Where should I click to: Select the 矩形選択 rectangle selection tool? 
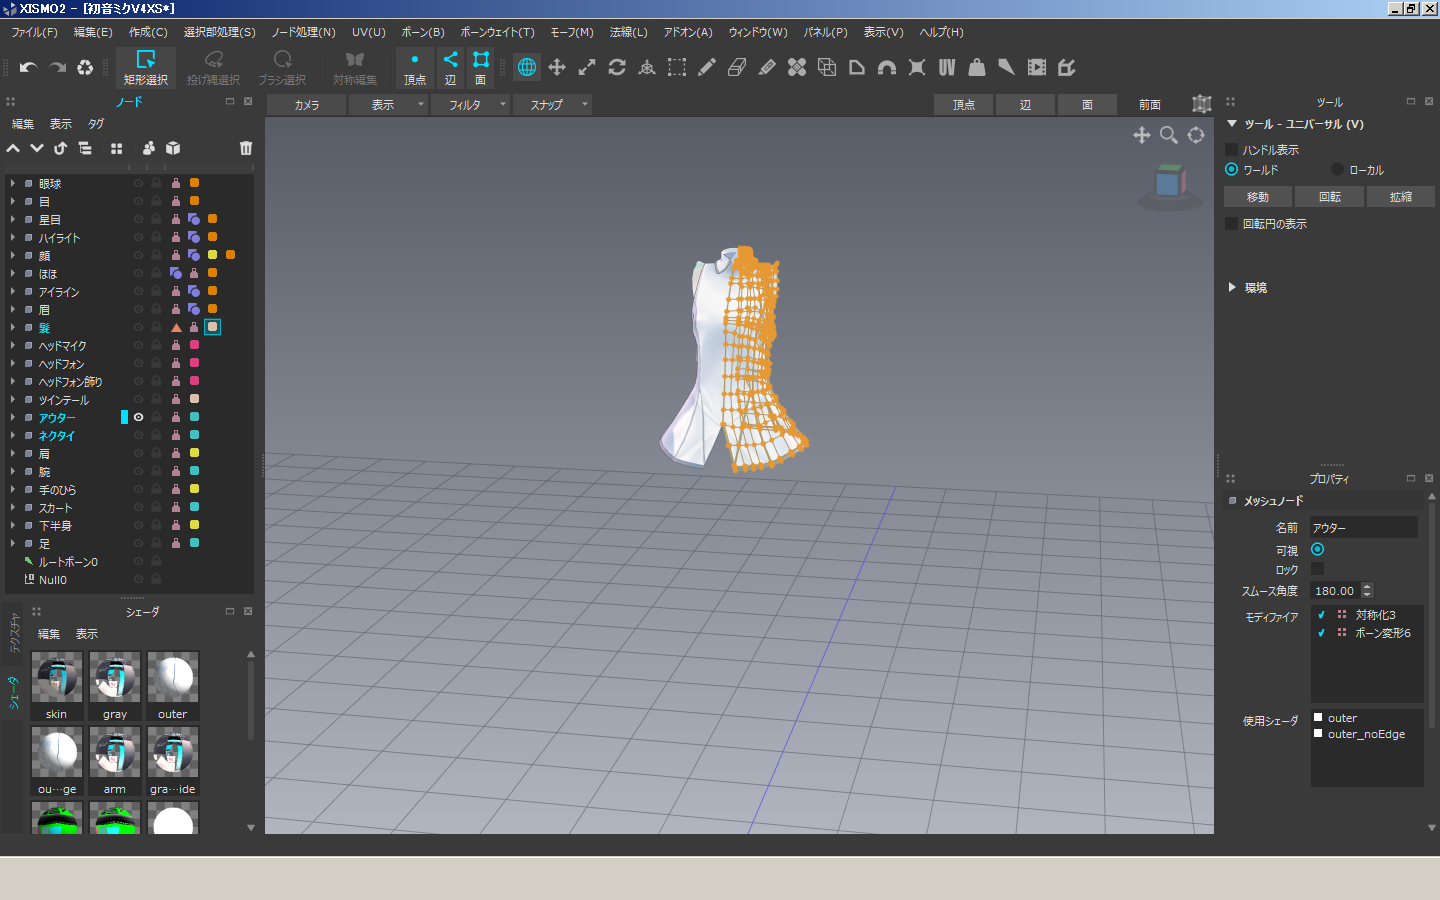145,67
